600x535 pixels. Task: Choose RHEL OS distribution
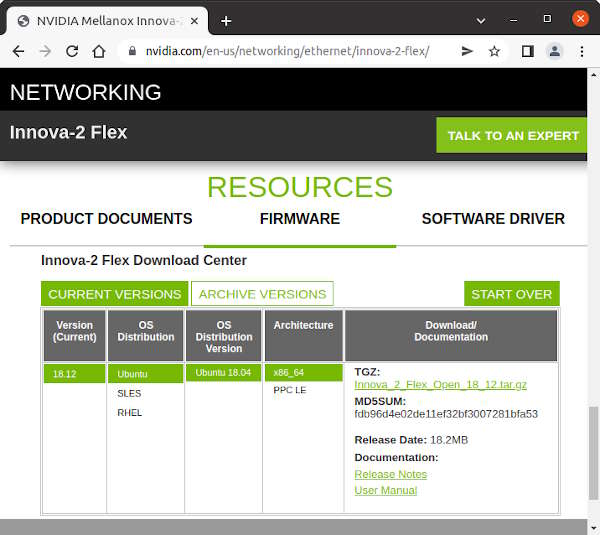[129, 413]
